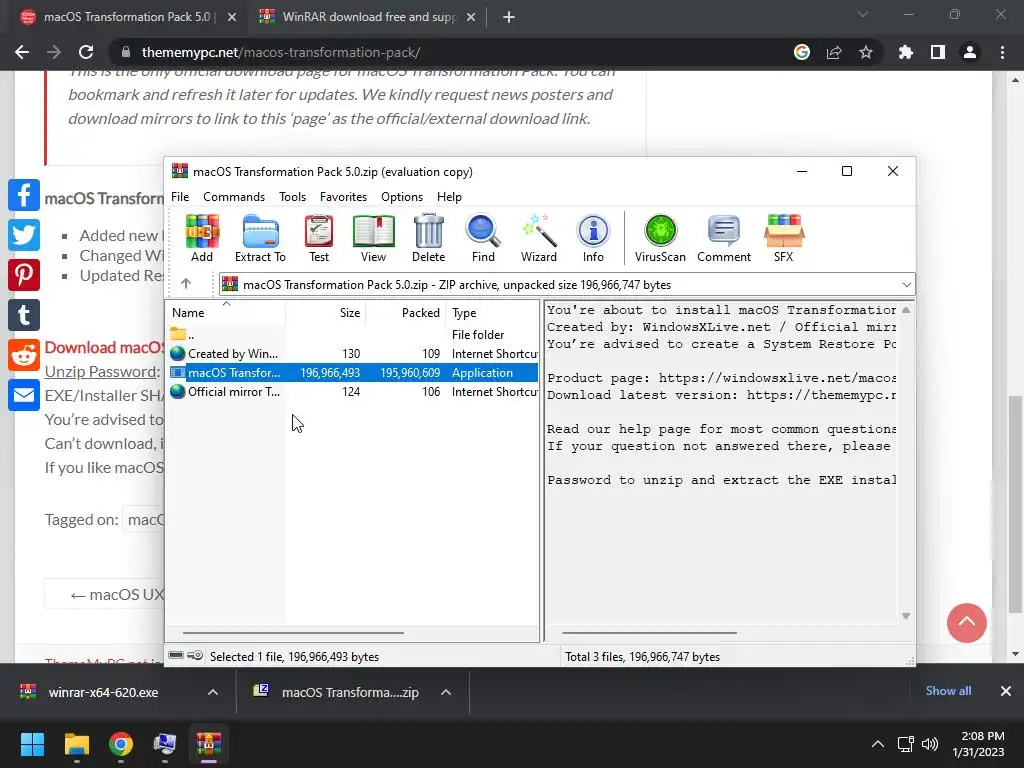Open Windows Start menu

(32, 744)
